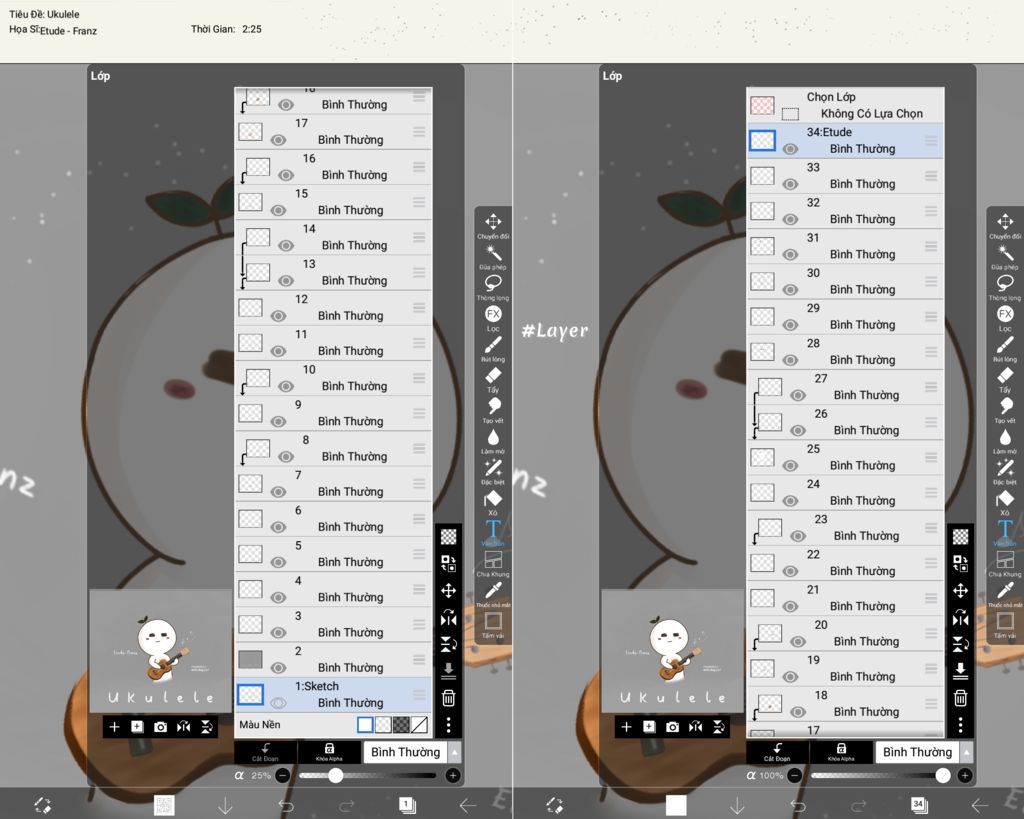Toggle the eye icon on layer 5

coord(278,562)
